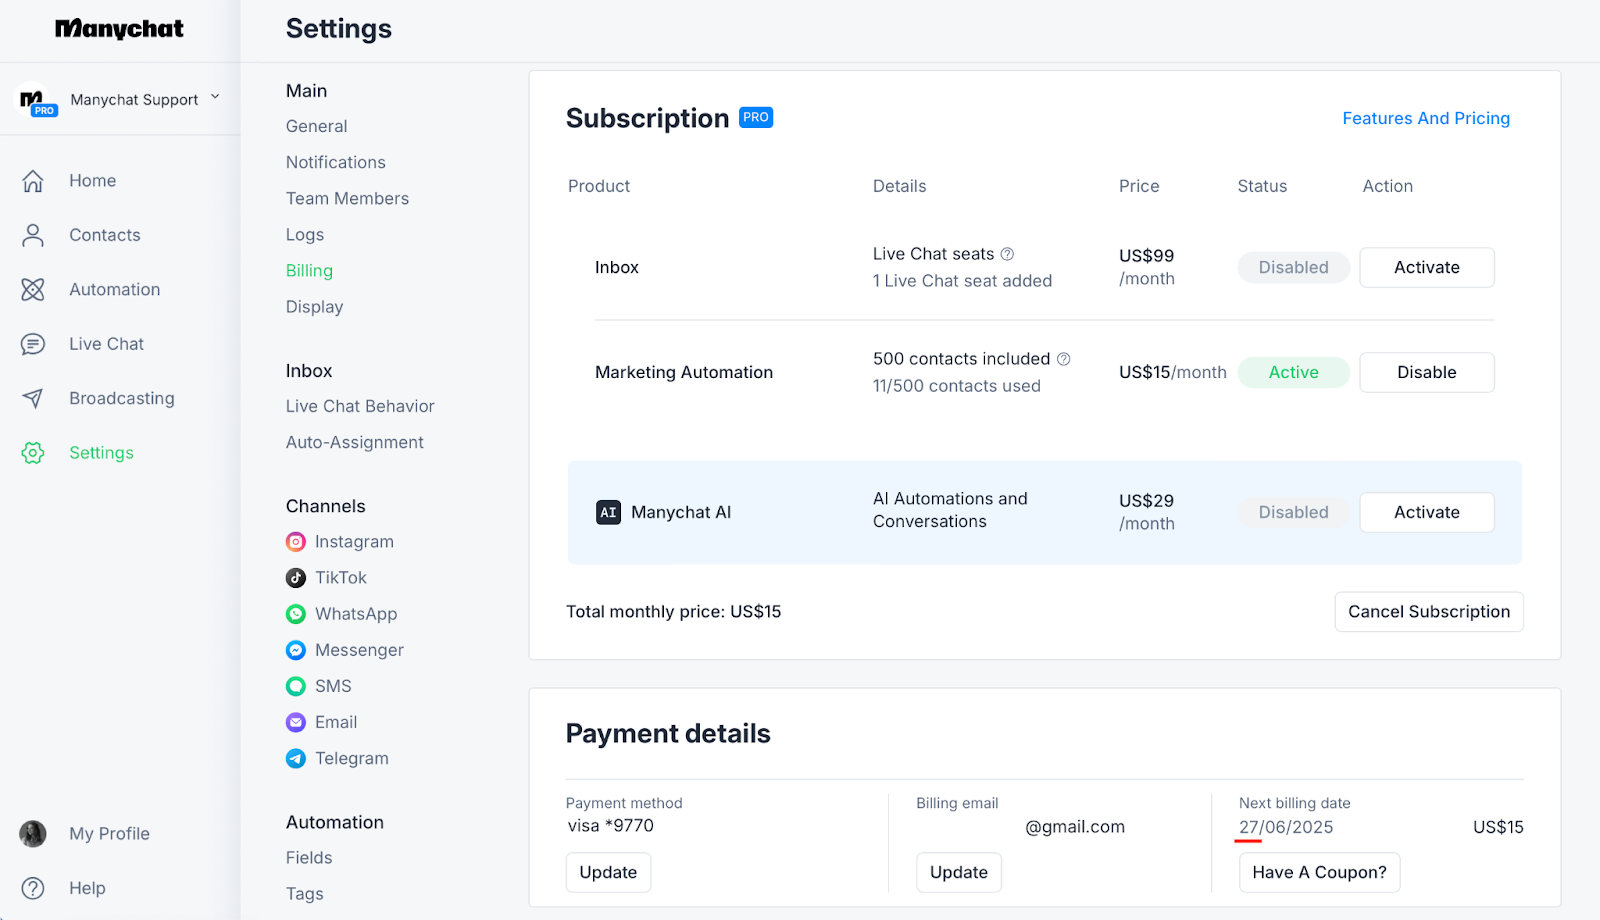Open Live Chat speech bubble icon
Screen dimensions: 1600x920
point(33,344)
